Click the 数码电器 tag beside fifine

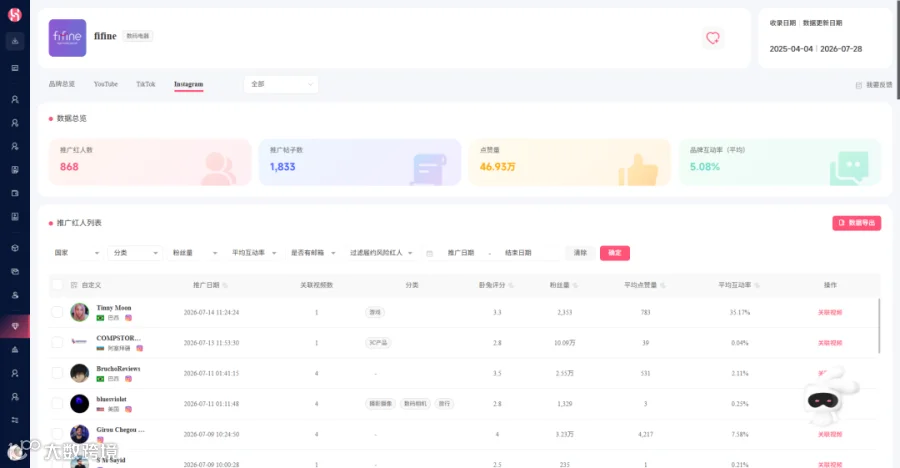(x=138, y=36)
